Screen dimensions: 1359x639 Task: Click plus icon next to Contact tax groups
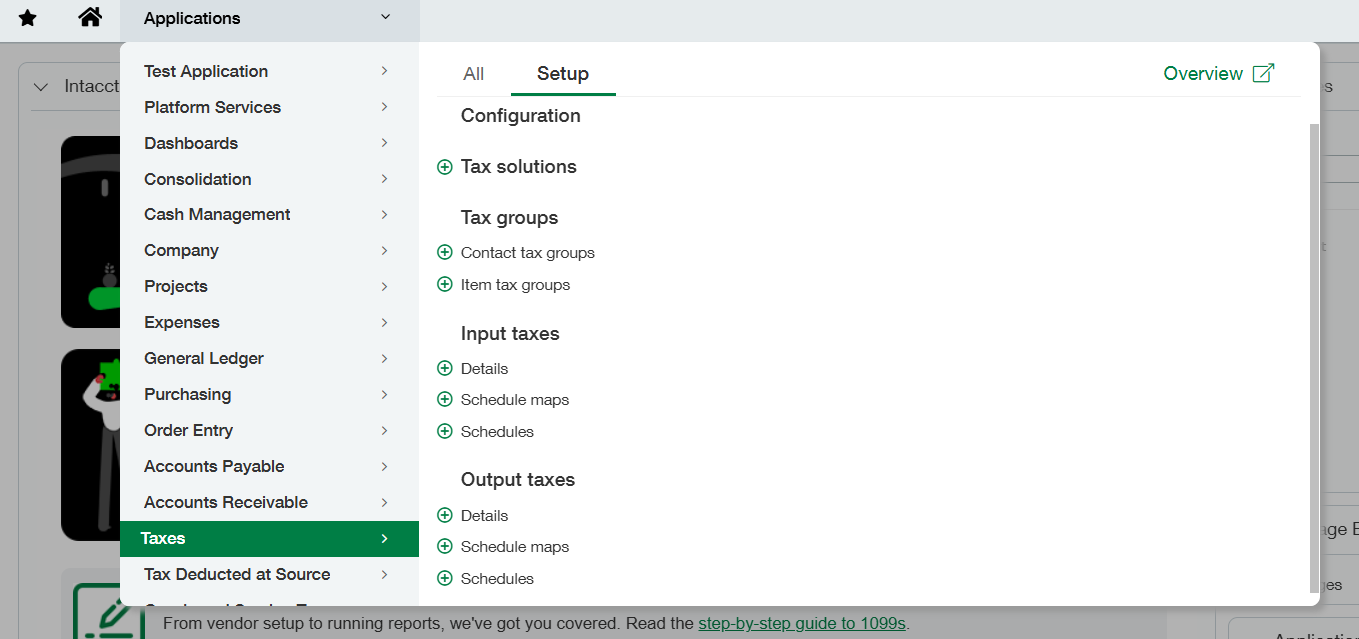click(445, 253)
